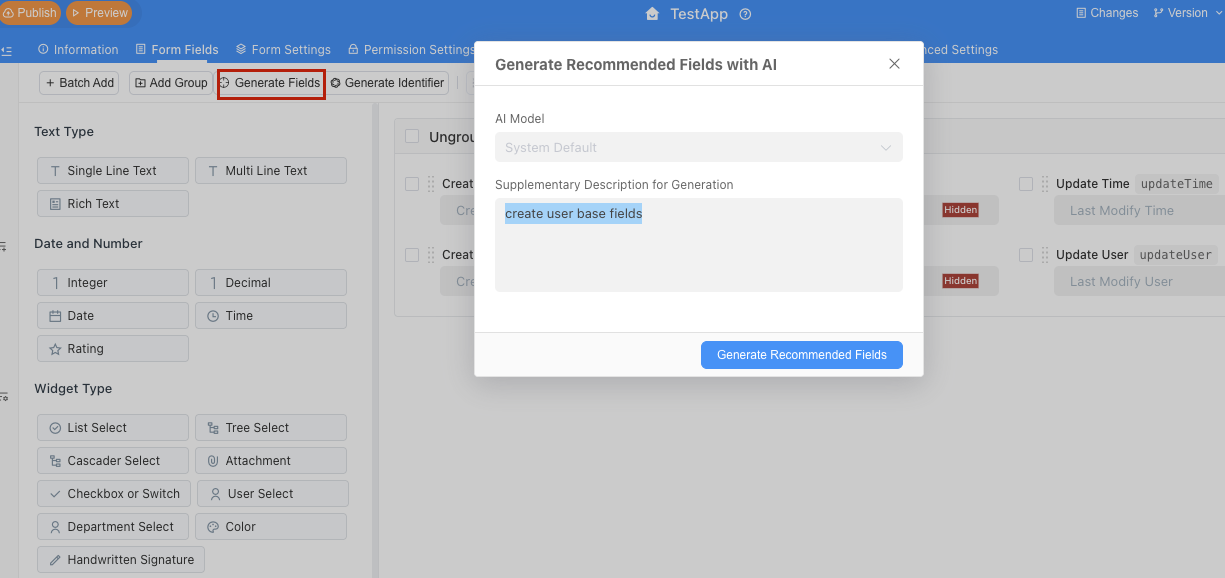Select the Attachment widget

point(270,461)
